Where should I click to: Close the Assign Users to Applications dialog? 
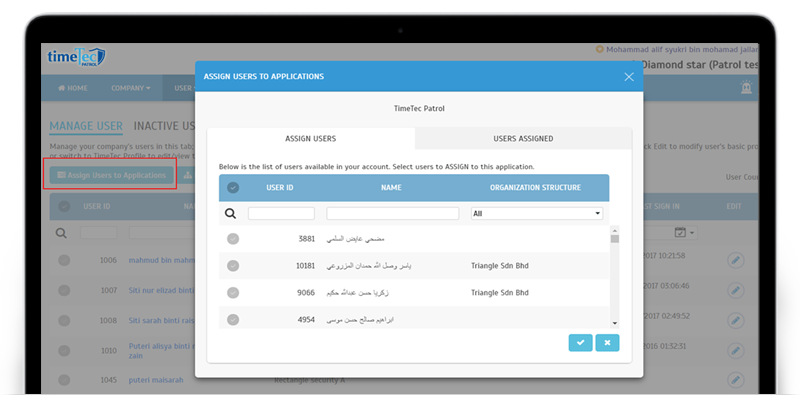[629, 77]
